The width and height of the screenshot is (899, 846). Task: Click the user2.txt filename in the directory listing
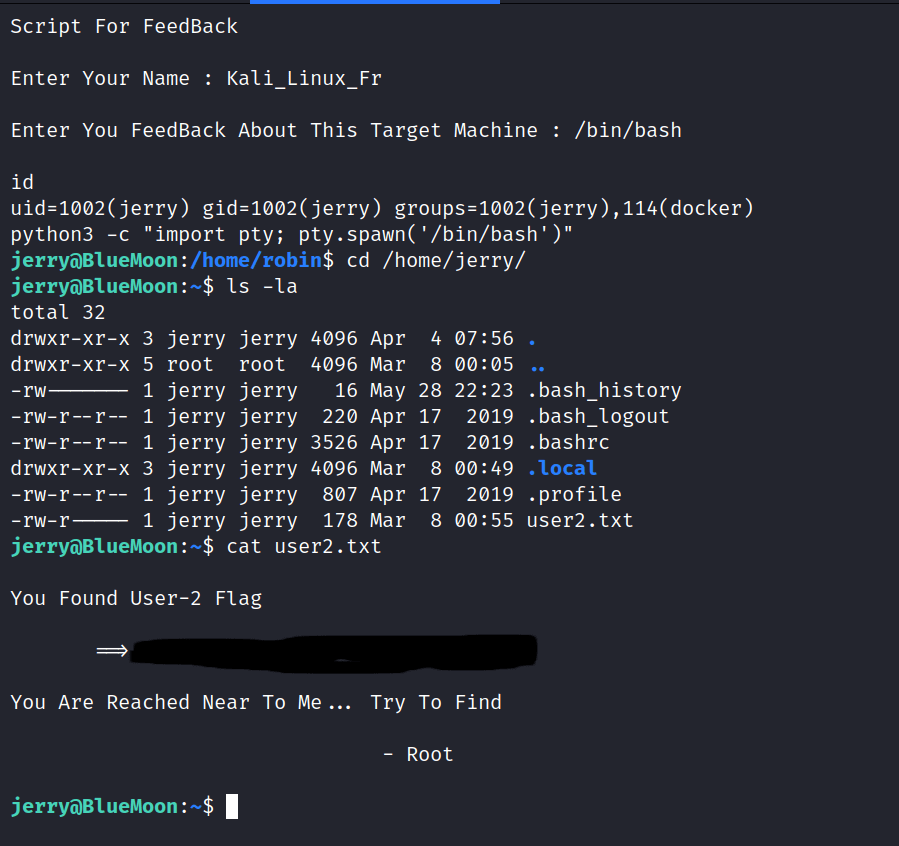click(x=580, y=520)
